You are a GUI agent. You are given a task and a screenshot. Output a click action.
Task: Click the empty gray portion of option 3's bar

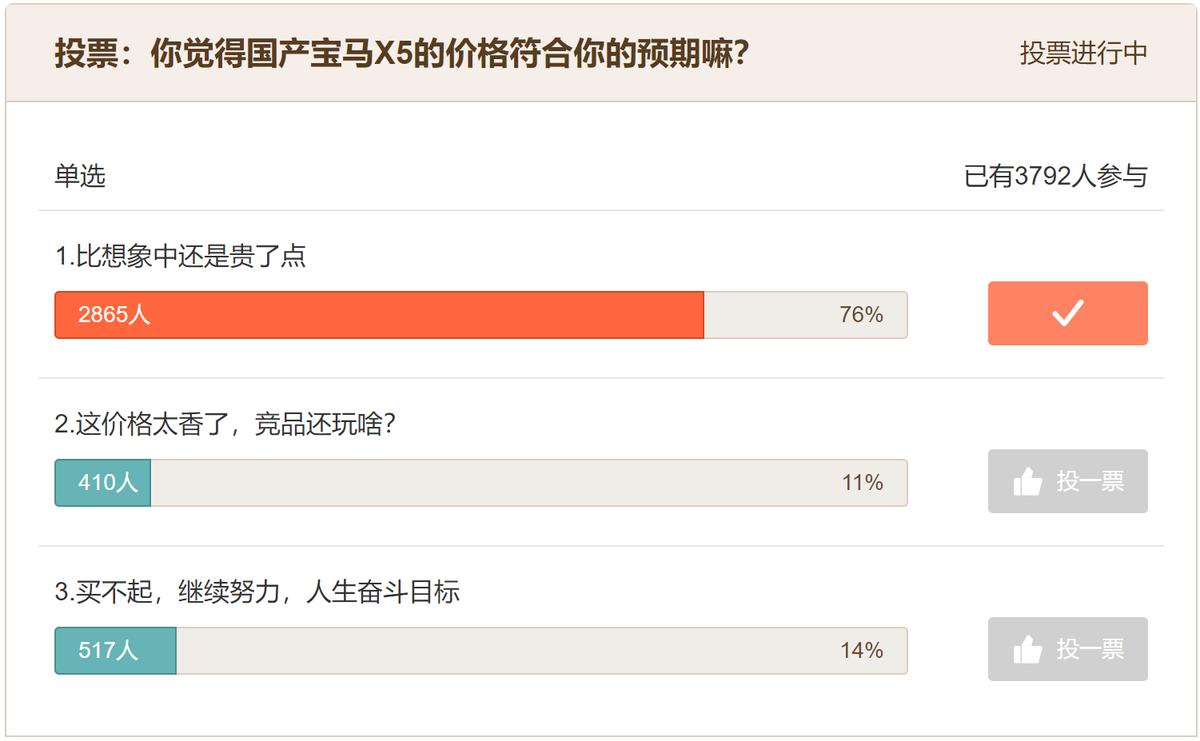click(x=500, y=651)
